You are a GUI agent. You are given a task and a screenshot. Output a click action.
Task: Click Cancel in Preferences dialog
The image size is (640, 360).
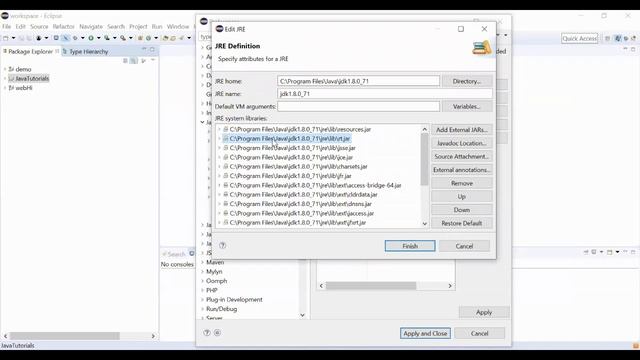[480, 333]
